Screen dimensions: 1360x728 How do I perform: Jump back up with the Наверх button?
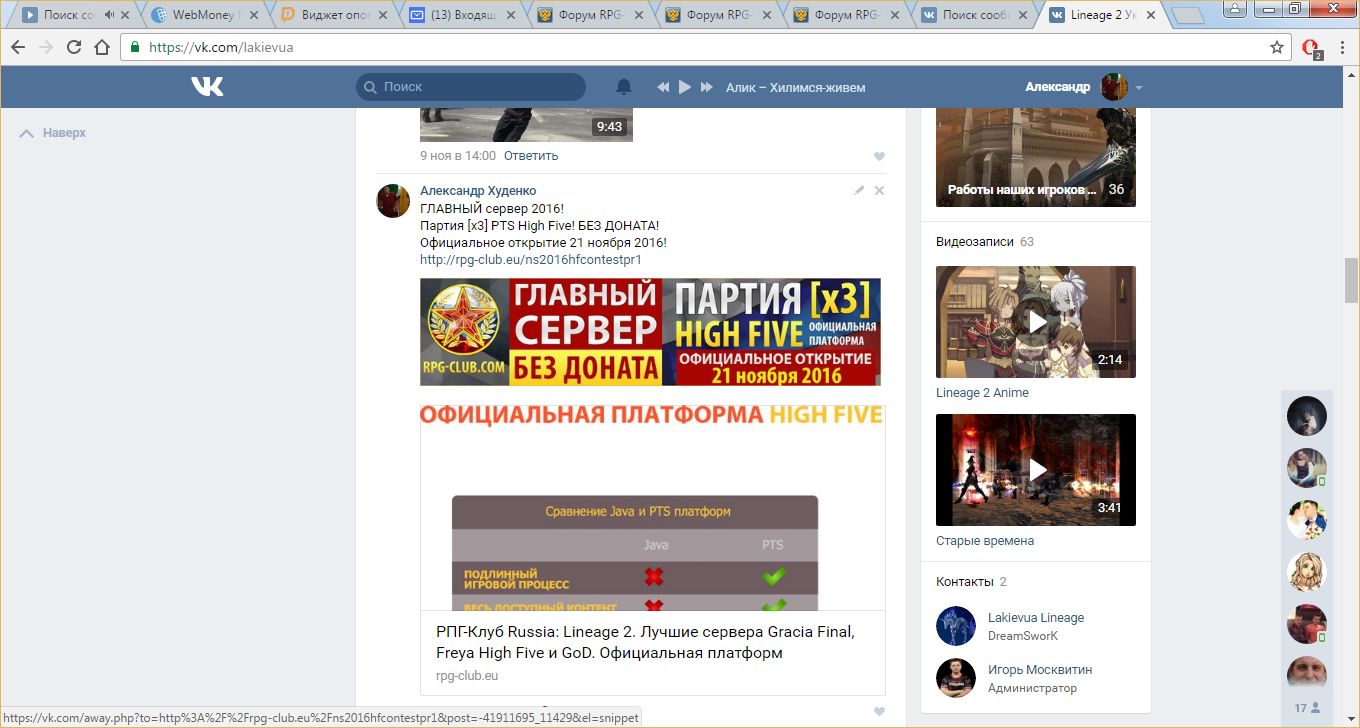53,133
